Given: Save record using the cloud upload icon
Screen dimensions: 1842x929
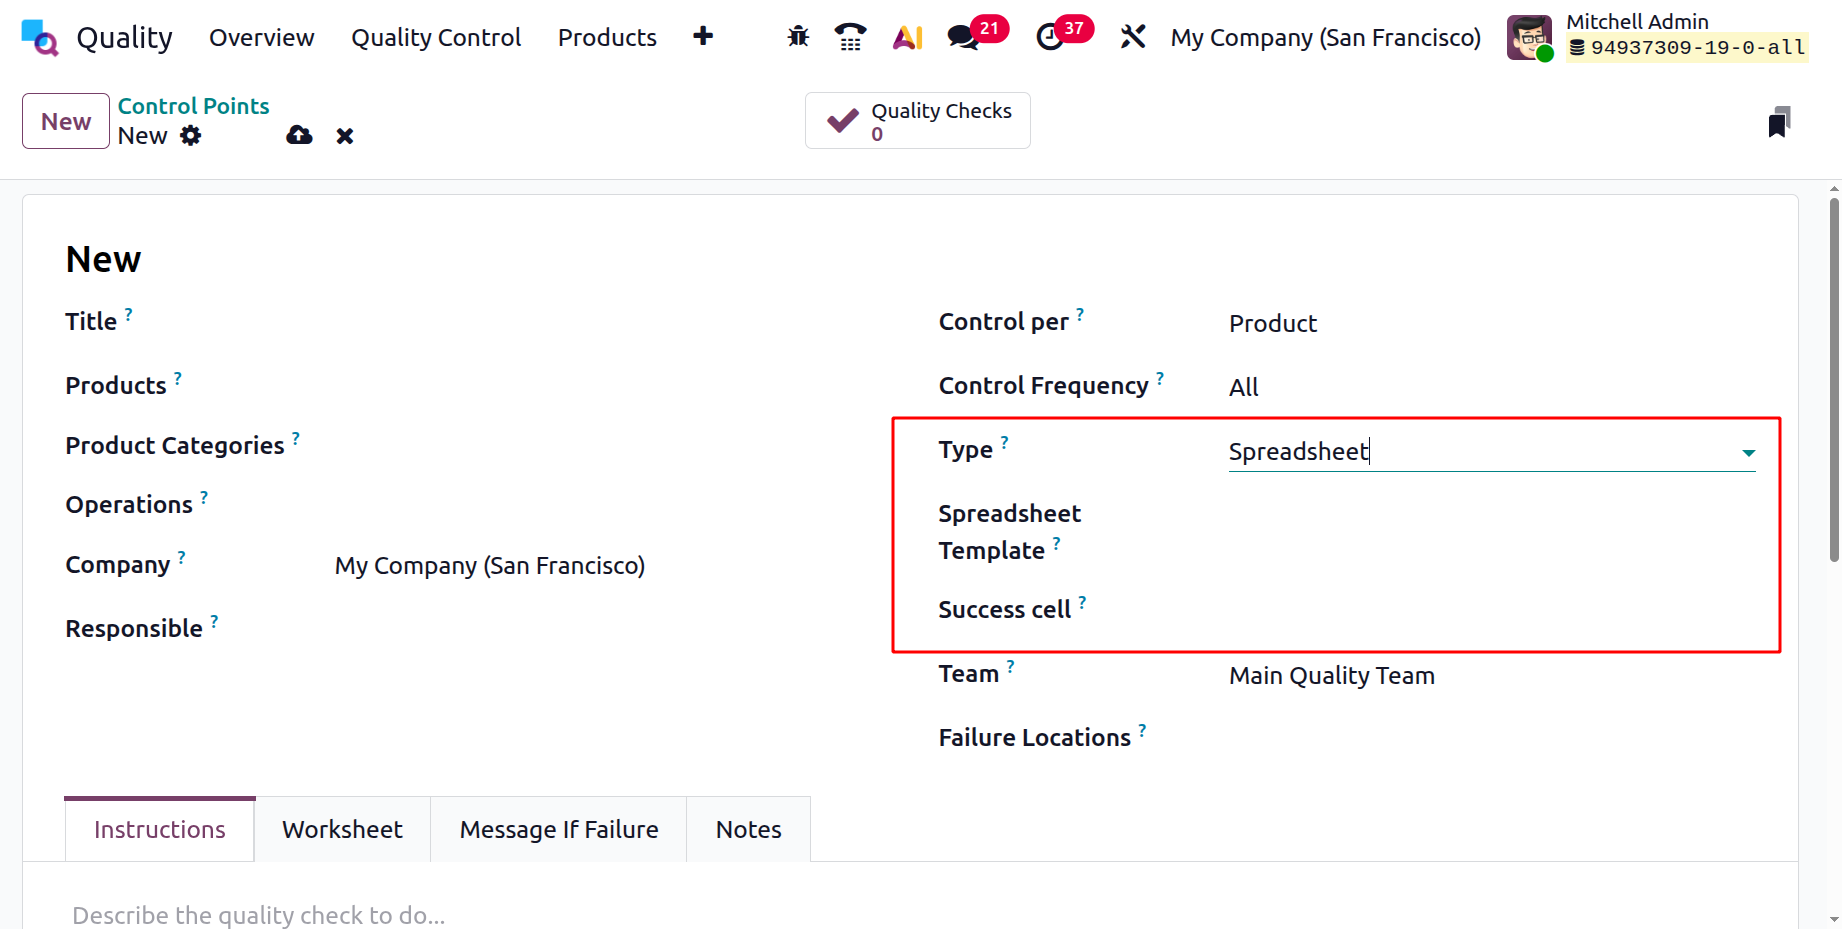Looking at the screenshot, I should click(x=299, y=136).
